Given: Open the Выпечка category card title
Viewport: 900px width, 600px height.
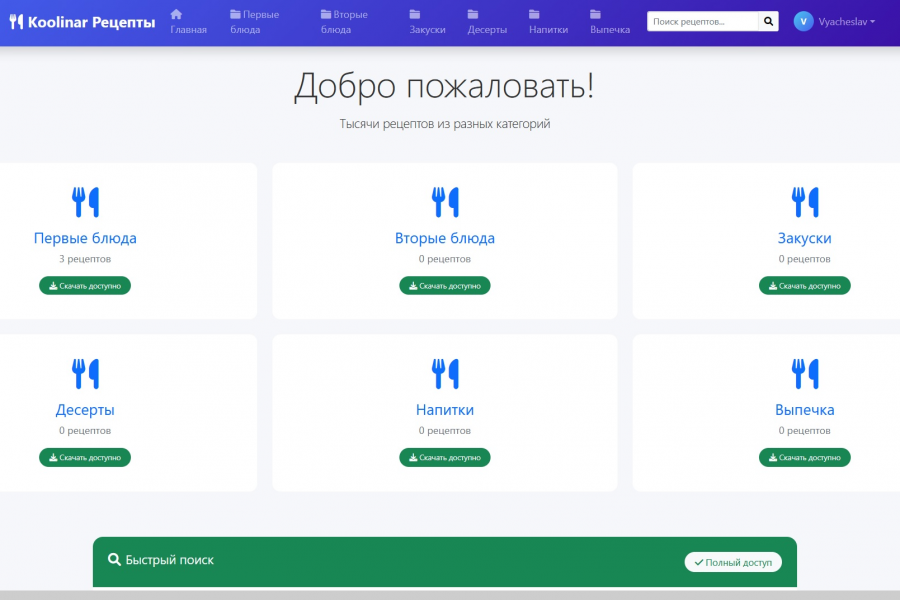Looking at the screenshot, I should point(805,409).
